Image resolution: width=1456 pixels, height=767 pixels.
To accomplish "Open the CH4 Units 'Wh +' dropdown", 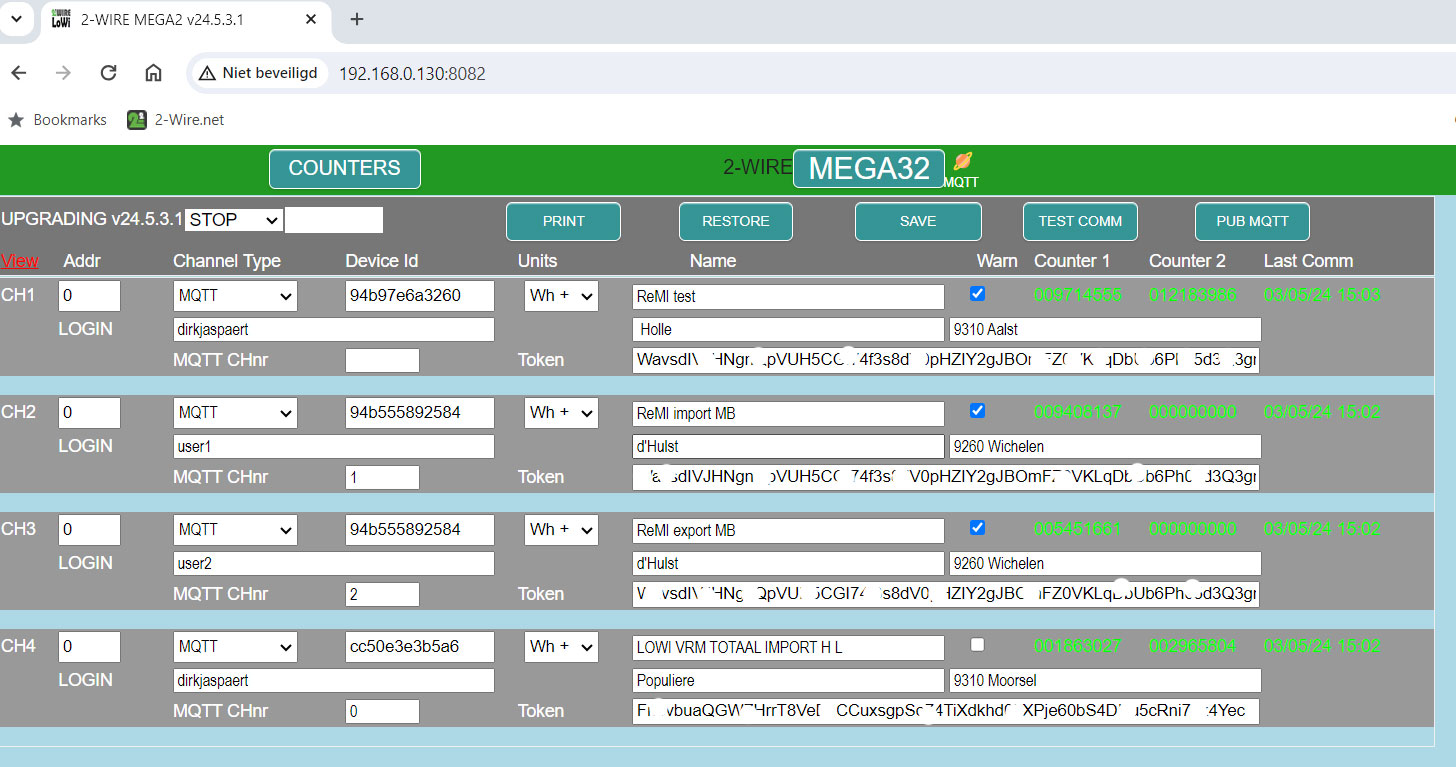I will pos(561,646).
